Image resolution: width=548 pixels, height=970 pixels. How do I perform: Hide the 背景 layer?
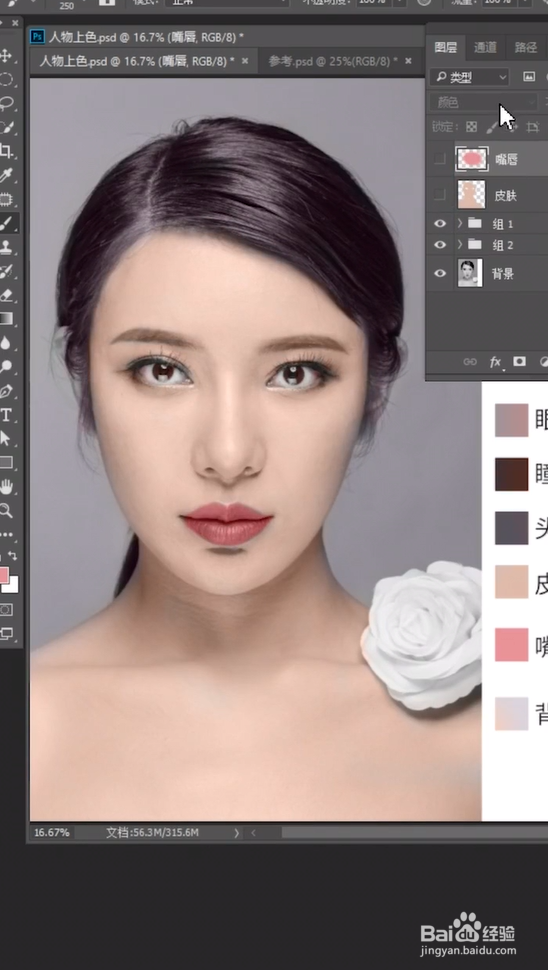pyautogui.click(x=440, y=273)
